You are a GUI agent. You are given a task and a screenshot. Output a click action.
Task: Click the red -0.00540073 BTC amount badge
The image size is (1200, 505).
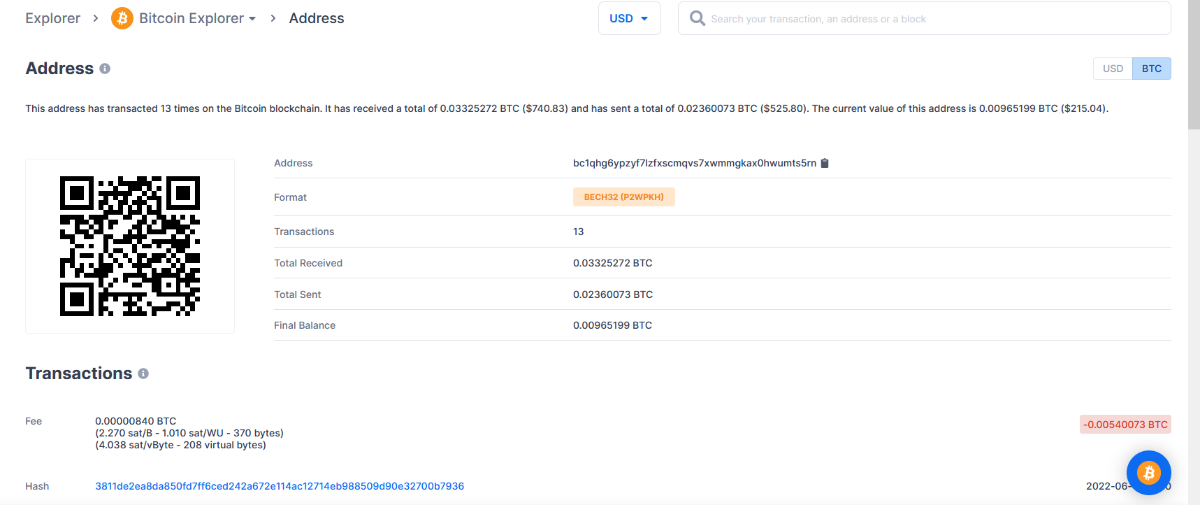[1125, 424]
